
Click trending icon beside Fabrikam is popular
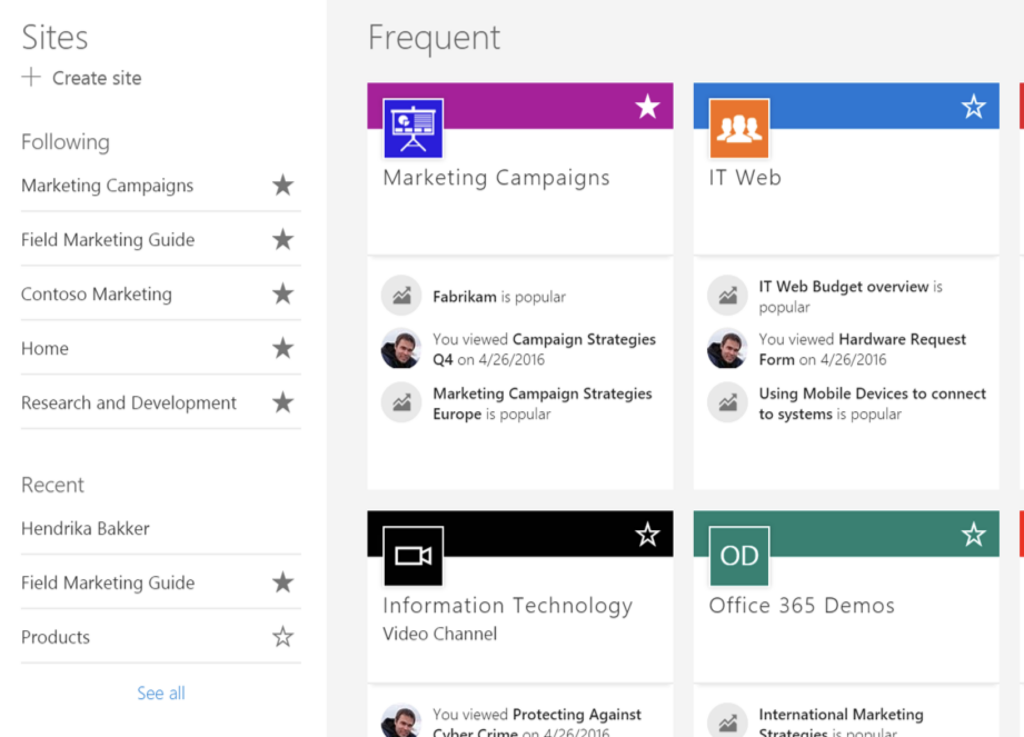click(401, 295)
